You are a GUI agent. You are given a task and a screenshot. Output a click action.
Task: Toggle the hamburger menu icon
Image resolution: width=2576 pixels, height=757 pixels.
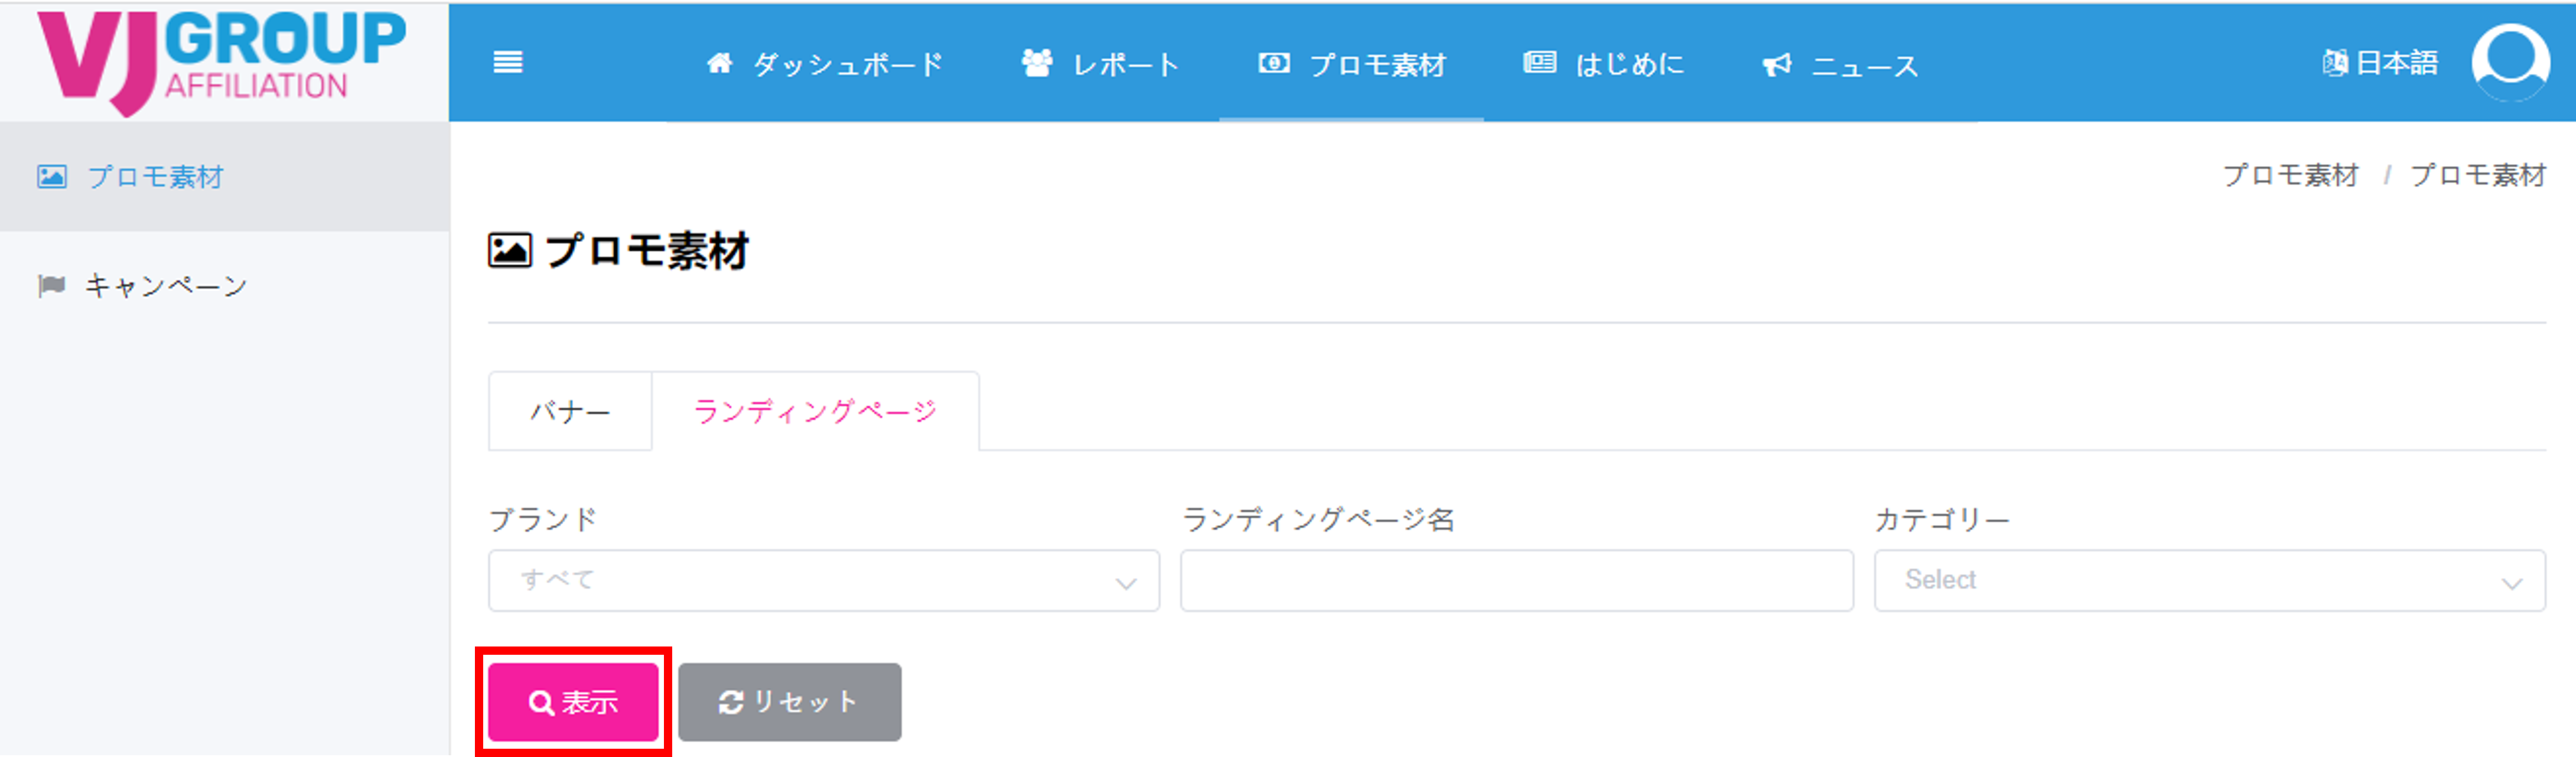tap(508, 63)
